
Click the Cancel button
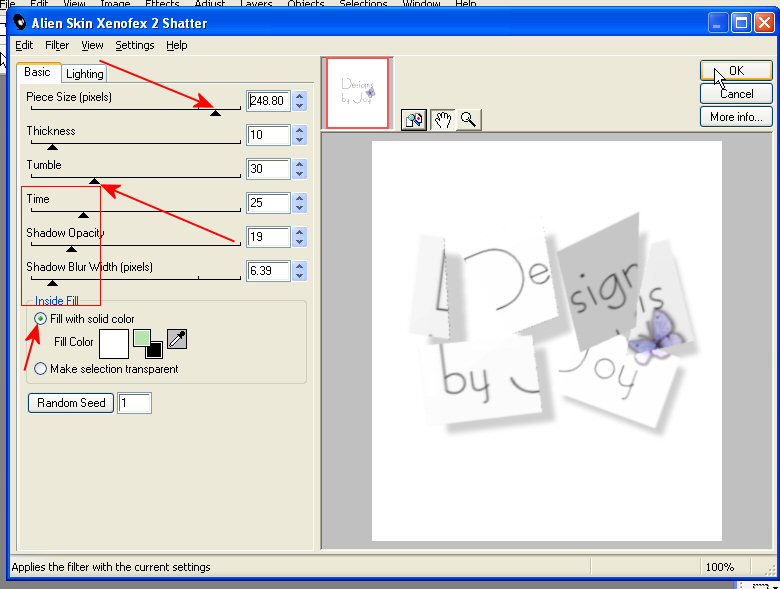(736, 94)
